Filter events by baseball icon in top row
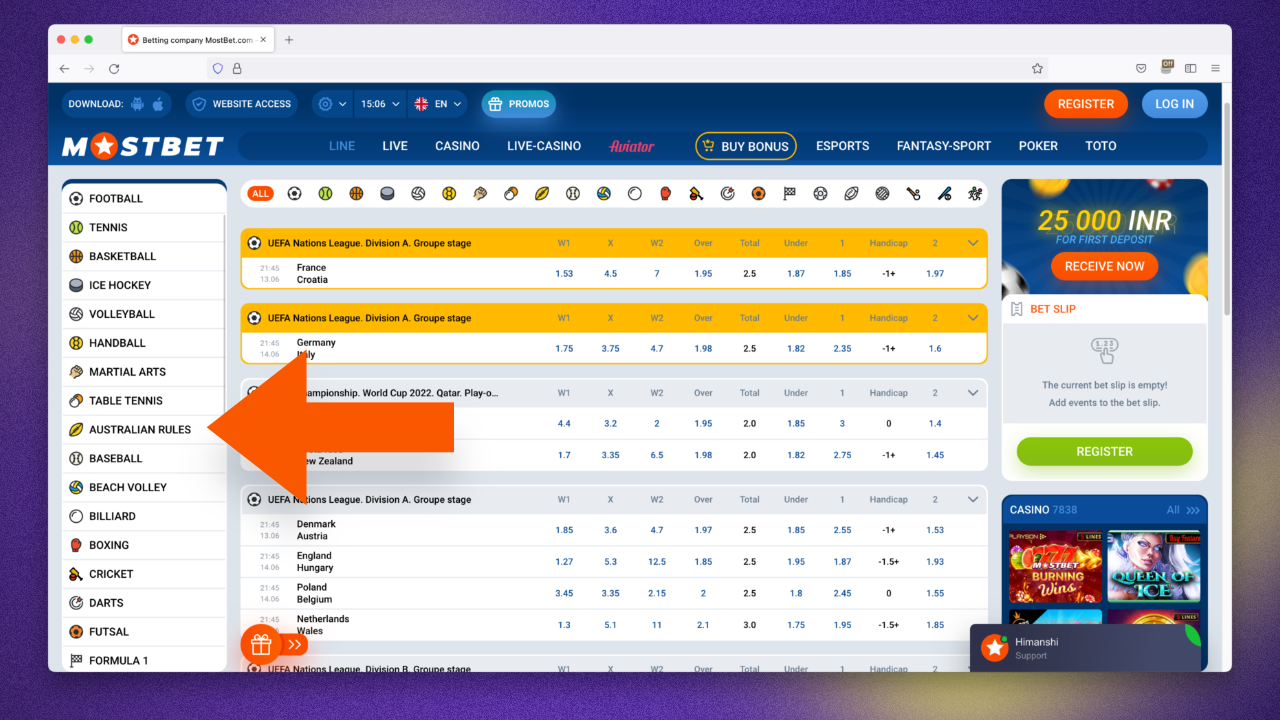Screen dimensions: 1280x720 pyautogui.click(x=573, y=193)
